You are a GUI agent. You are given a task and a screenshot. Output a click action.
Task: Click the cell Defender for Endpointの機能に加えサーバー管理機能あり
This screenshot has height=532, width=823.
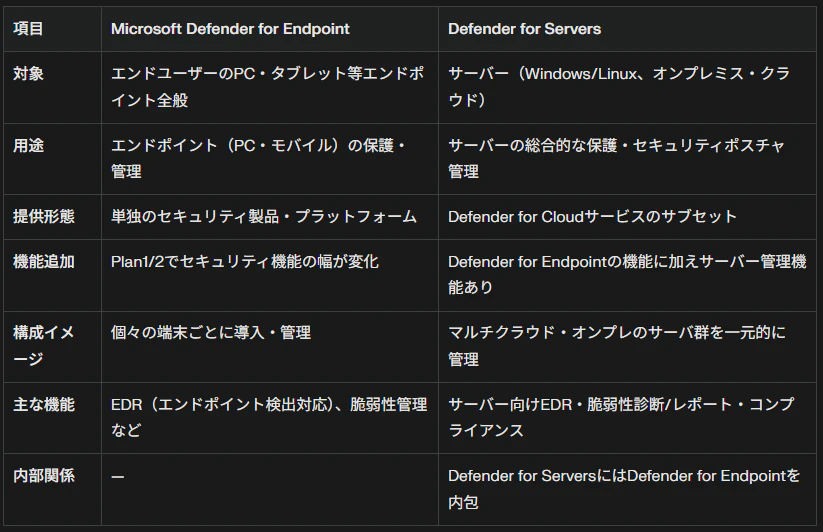point(627,275)
